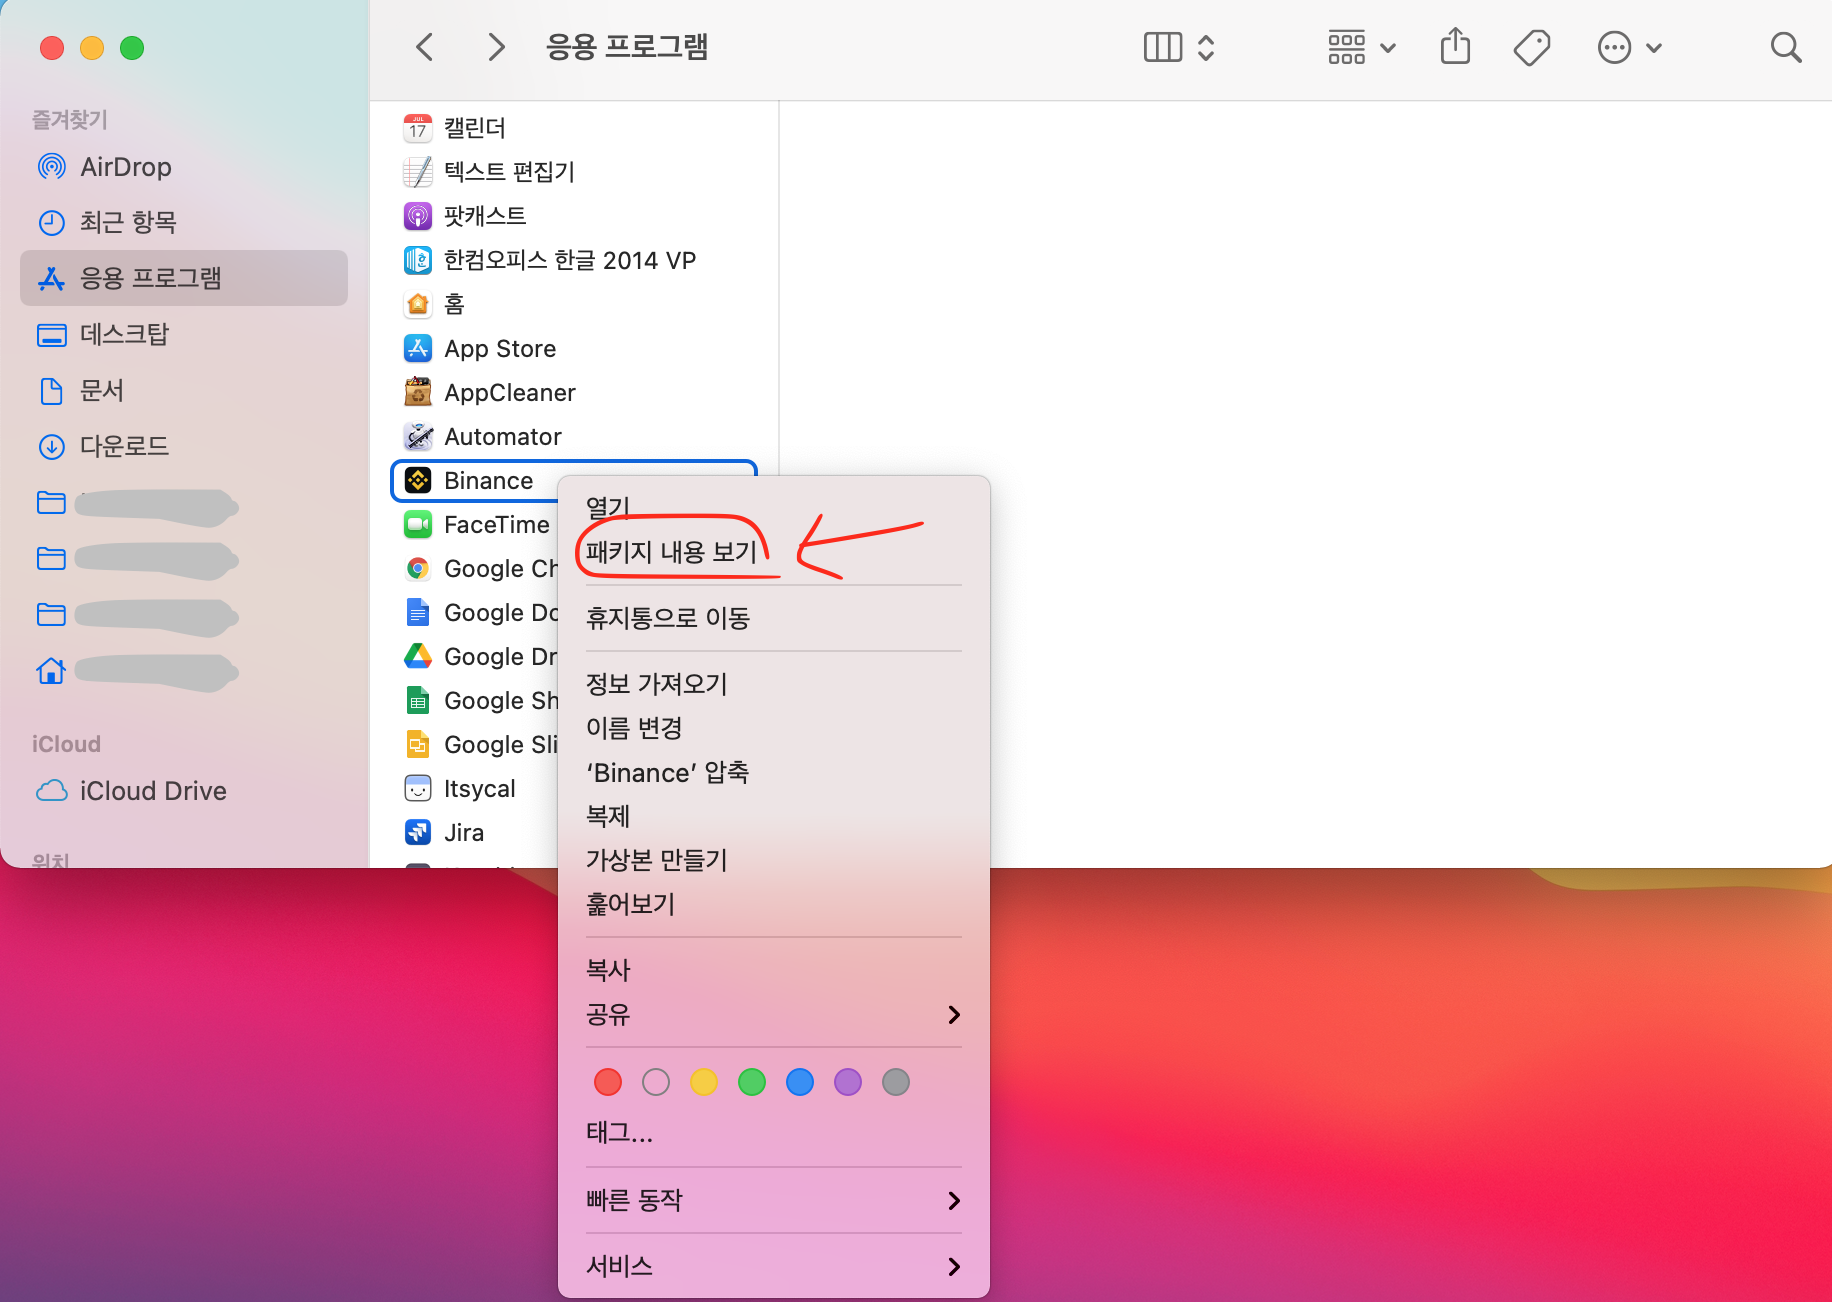Image resolution: width=1832 pixels, height=1302 pixels.
Task: Expand the 서비스 submenu
Action: pos(773,1266)
